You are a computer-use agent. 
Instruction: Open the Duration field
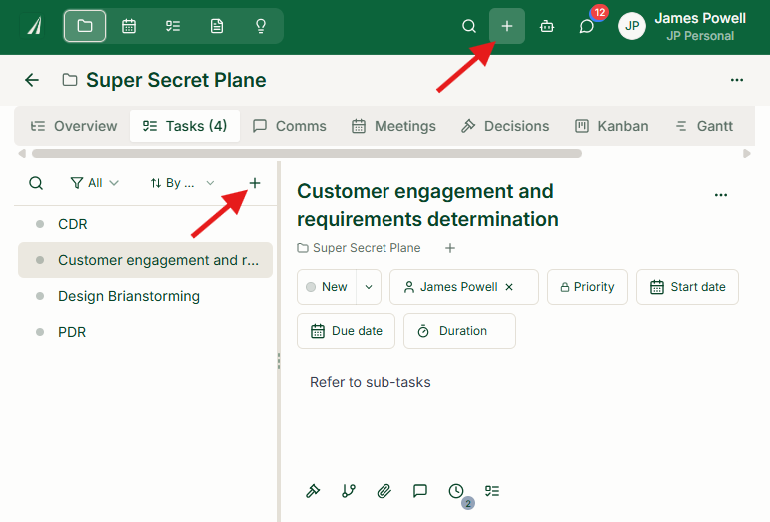(459, 331)
